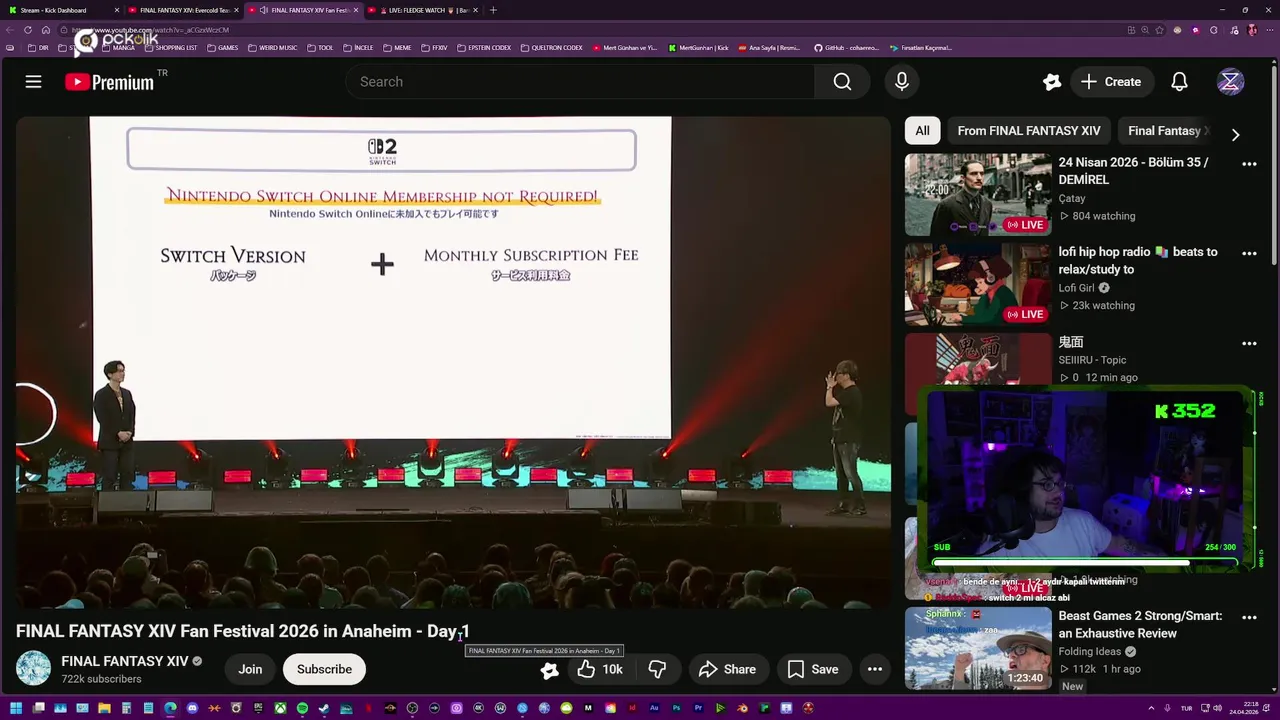Open Steam from taskbar

click(x=324, y=709)
